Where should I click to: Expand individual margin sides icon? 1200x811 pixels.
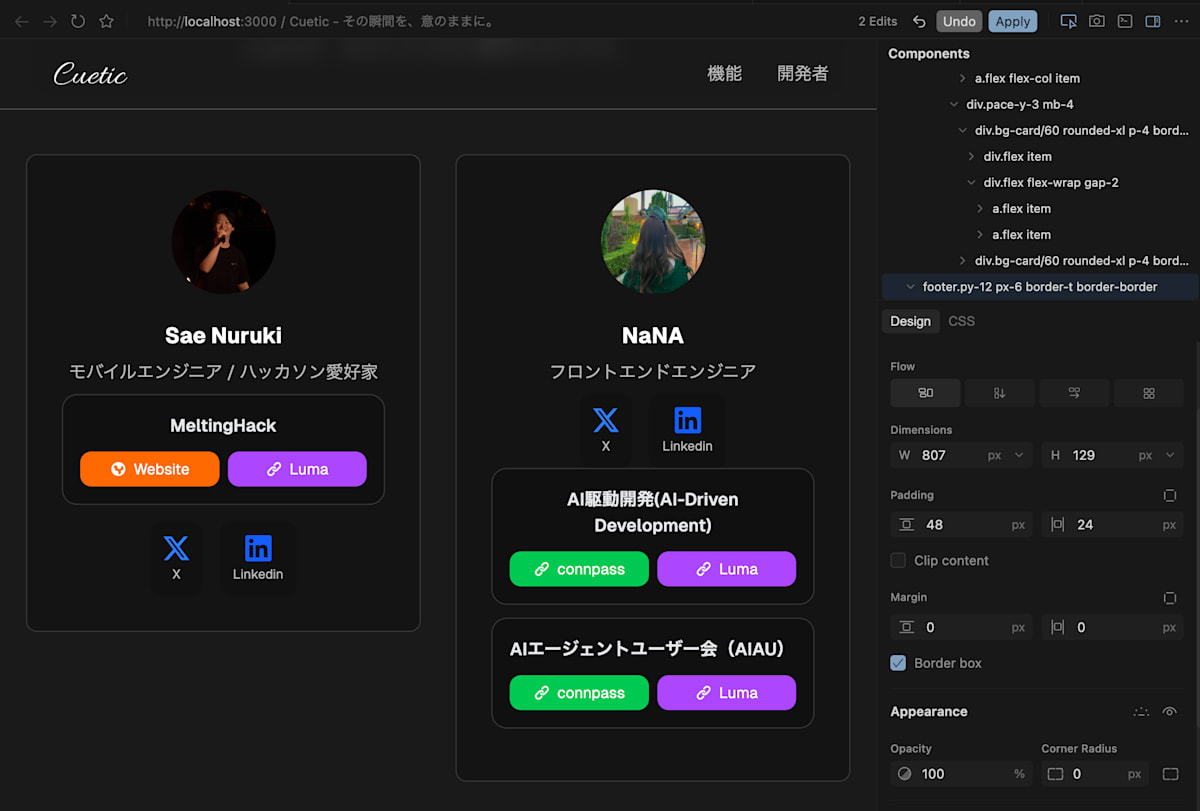(x=1169, y=598)
